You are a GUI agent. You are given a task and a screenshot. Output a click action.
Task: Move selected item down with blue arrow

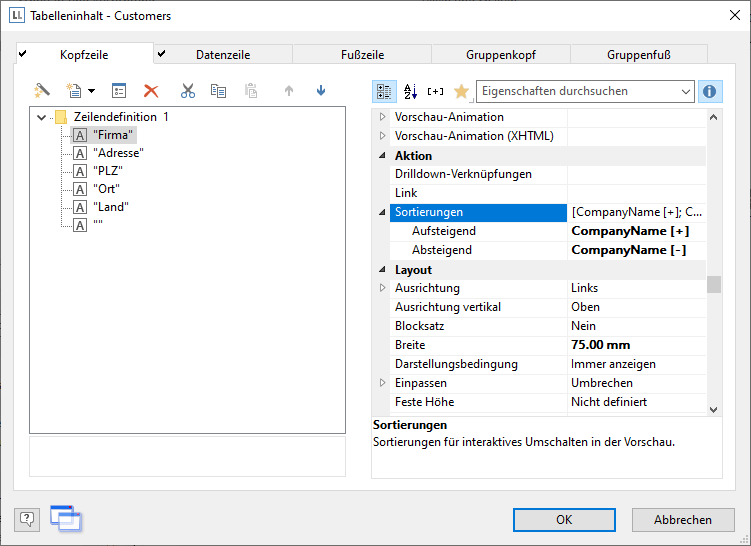click(321, 91)
